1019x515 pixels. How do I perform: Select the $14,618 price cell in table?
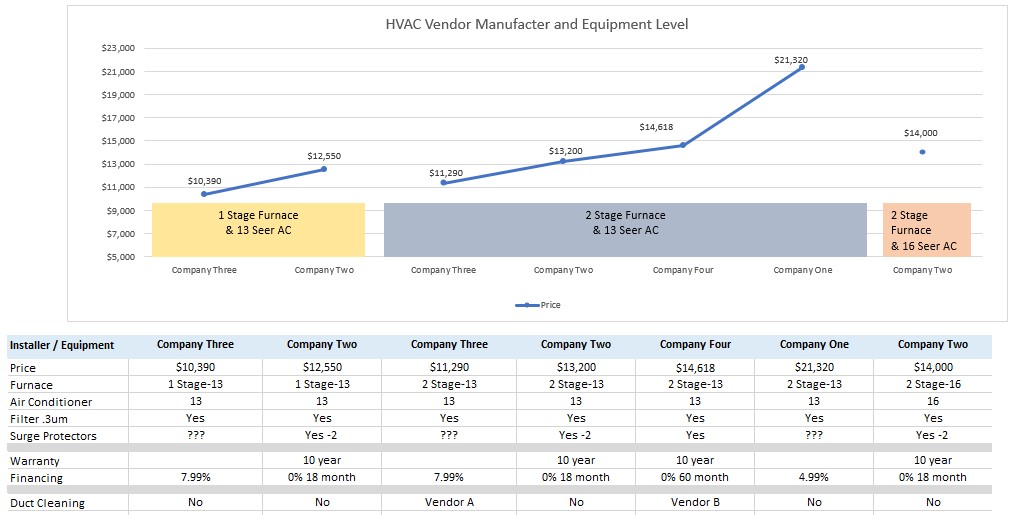click(695, 368)
